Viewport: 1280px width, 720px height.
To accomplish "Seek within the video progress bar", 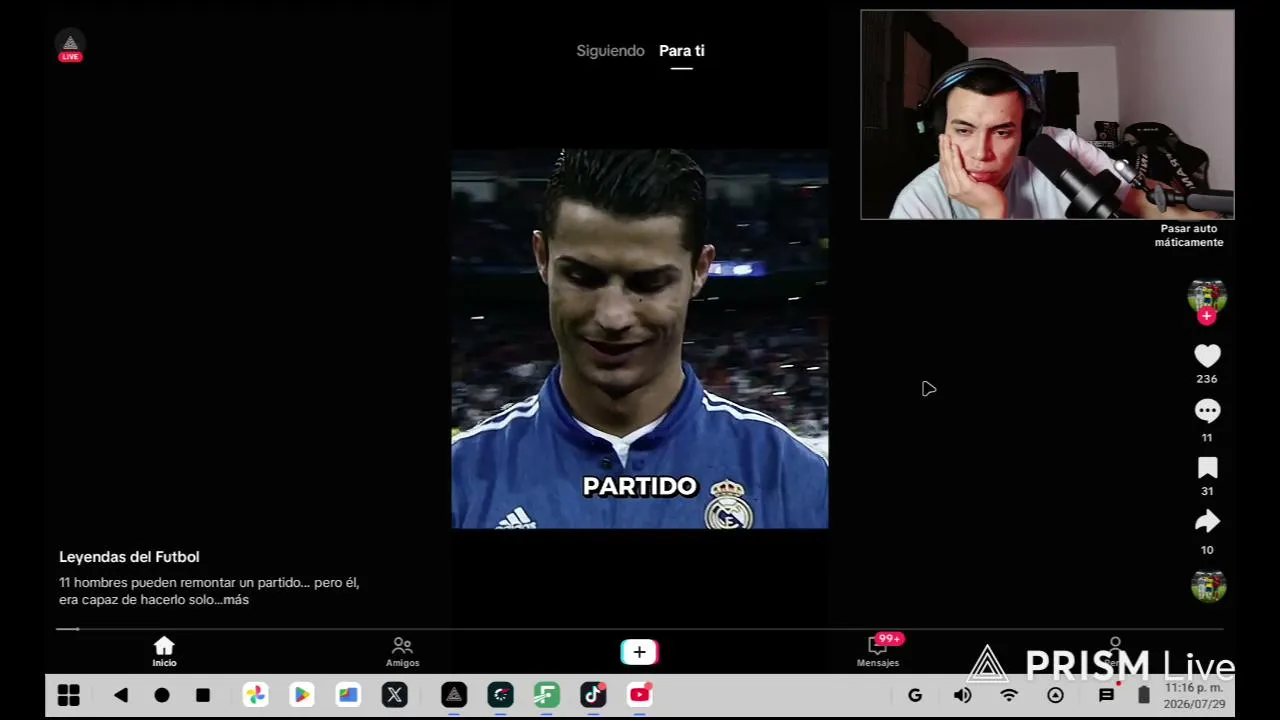I will point(640,629).
